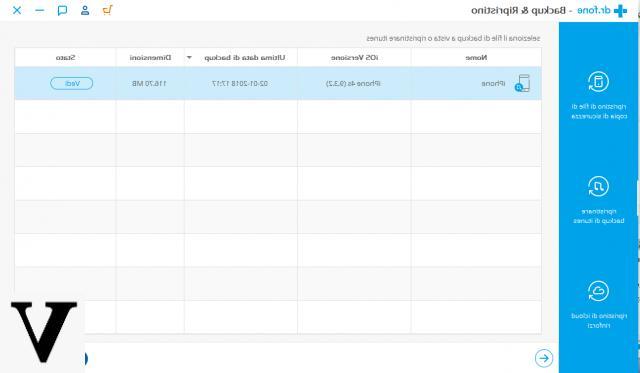640x373 pixels.
Task: Open the iCloud restore cloud icon
Action: pyautogui.click(x=598, y=291)
